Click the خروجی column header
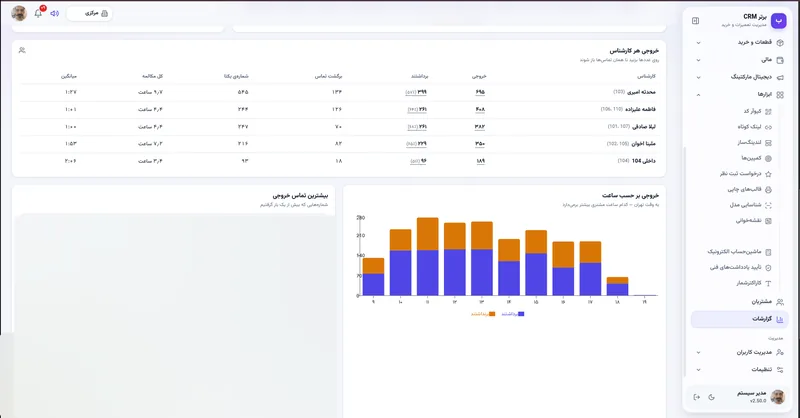 coord(479,76)
